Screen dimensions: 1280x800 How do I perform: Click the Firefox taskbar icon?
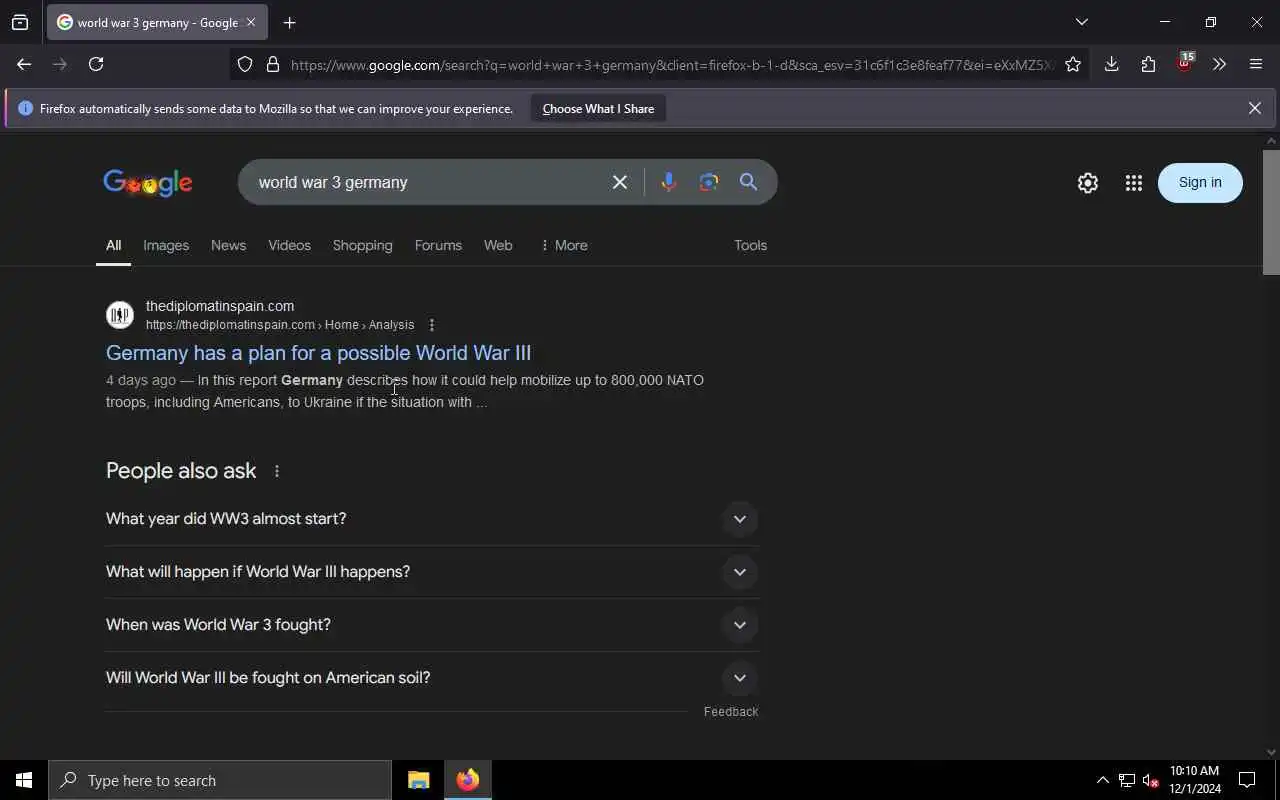pyautogui.click(x=468, y=780)
